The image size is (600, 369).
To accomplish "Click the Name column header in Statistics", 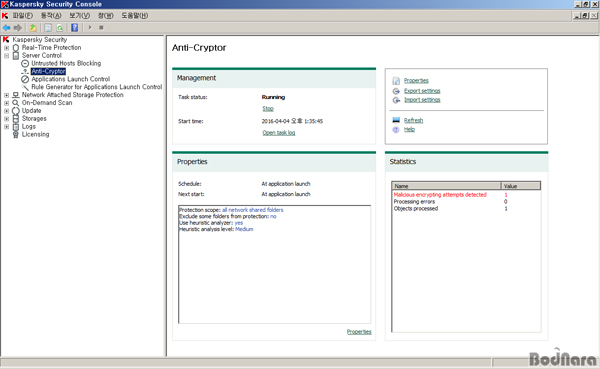I will [446, 186].
